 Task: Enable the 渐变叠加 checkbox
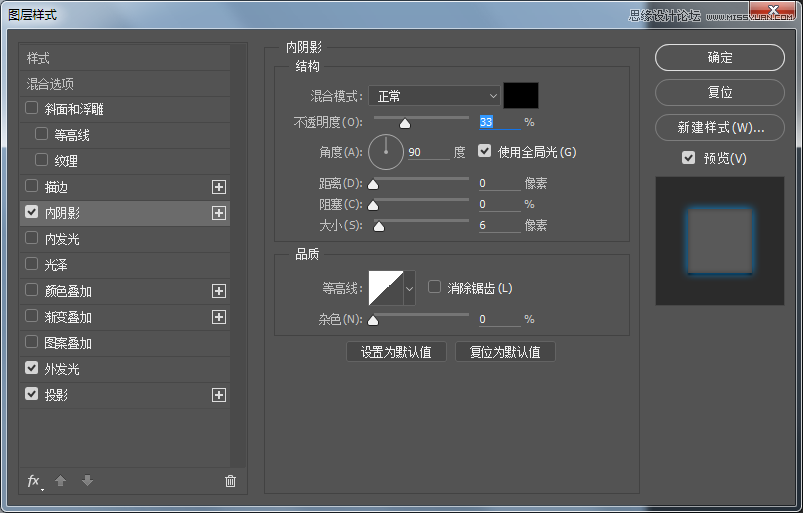(31, 316)
